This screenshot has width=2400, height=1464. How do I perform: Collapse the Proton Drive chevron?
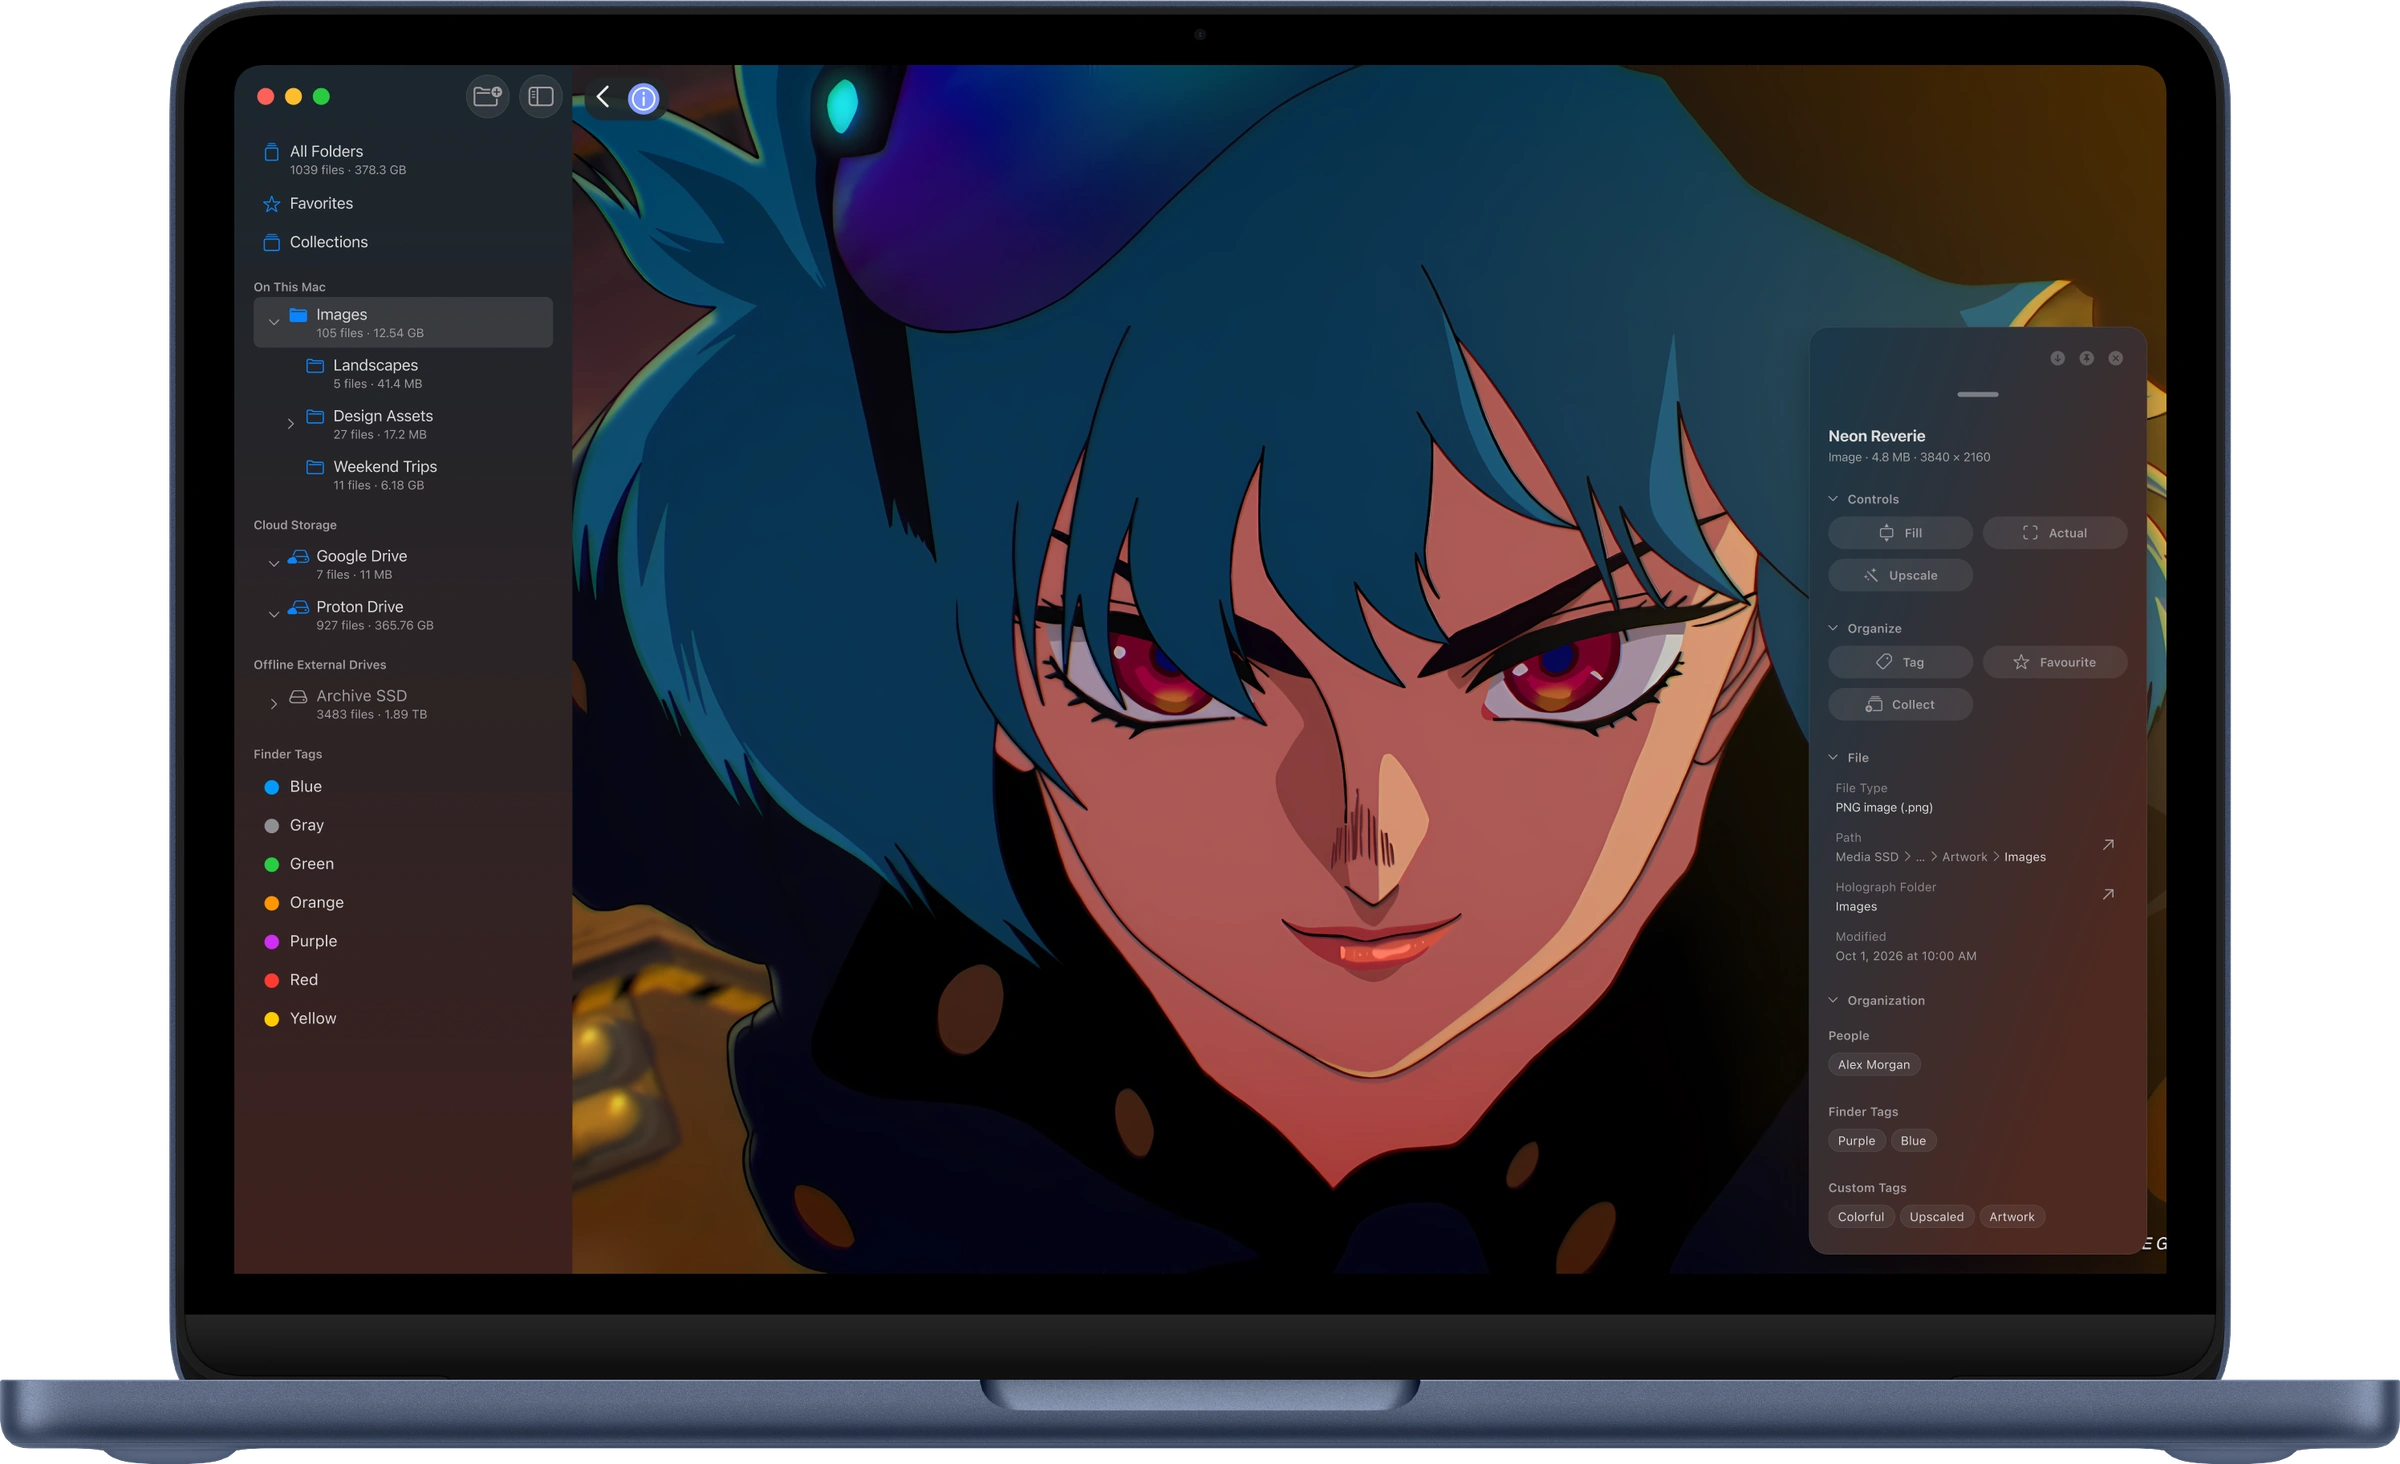click(x=273, y=615)
